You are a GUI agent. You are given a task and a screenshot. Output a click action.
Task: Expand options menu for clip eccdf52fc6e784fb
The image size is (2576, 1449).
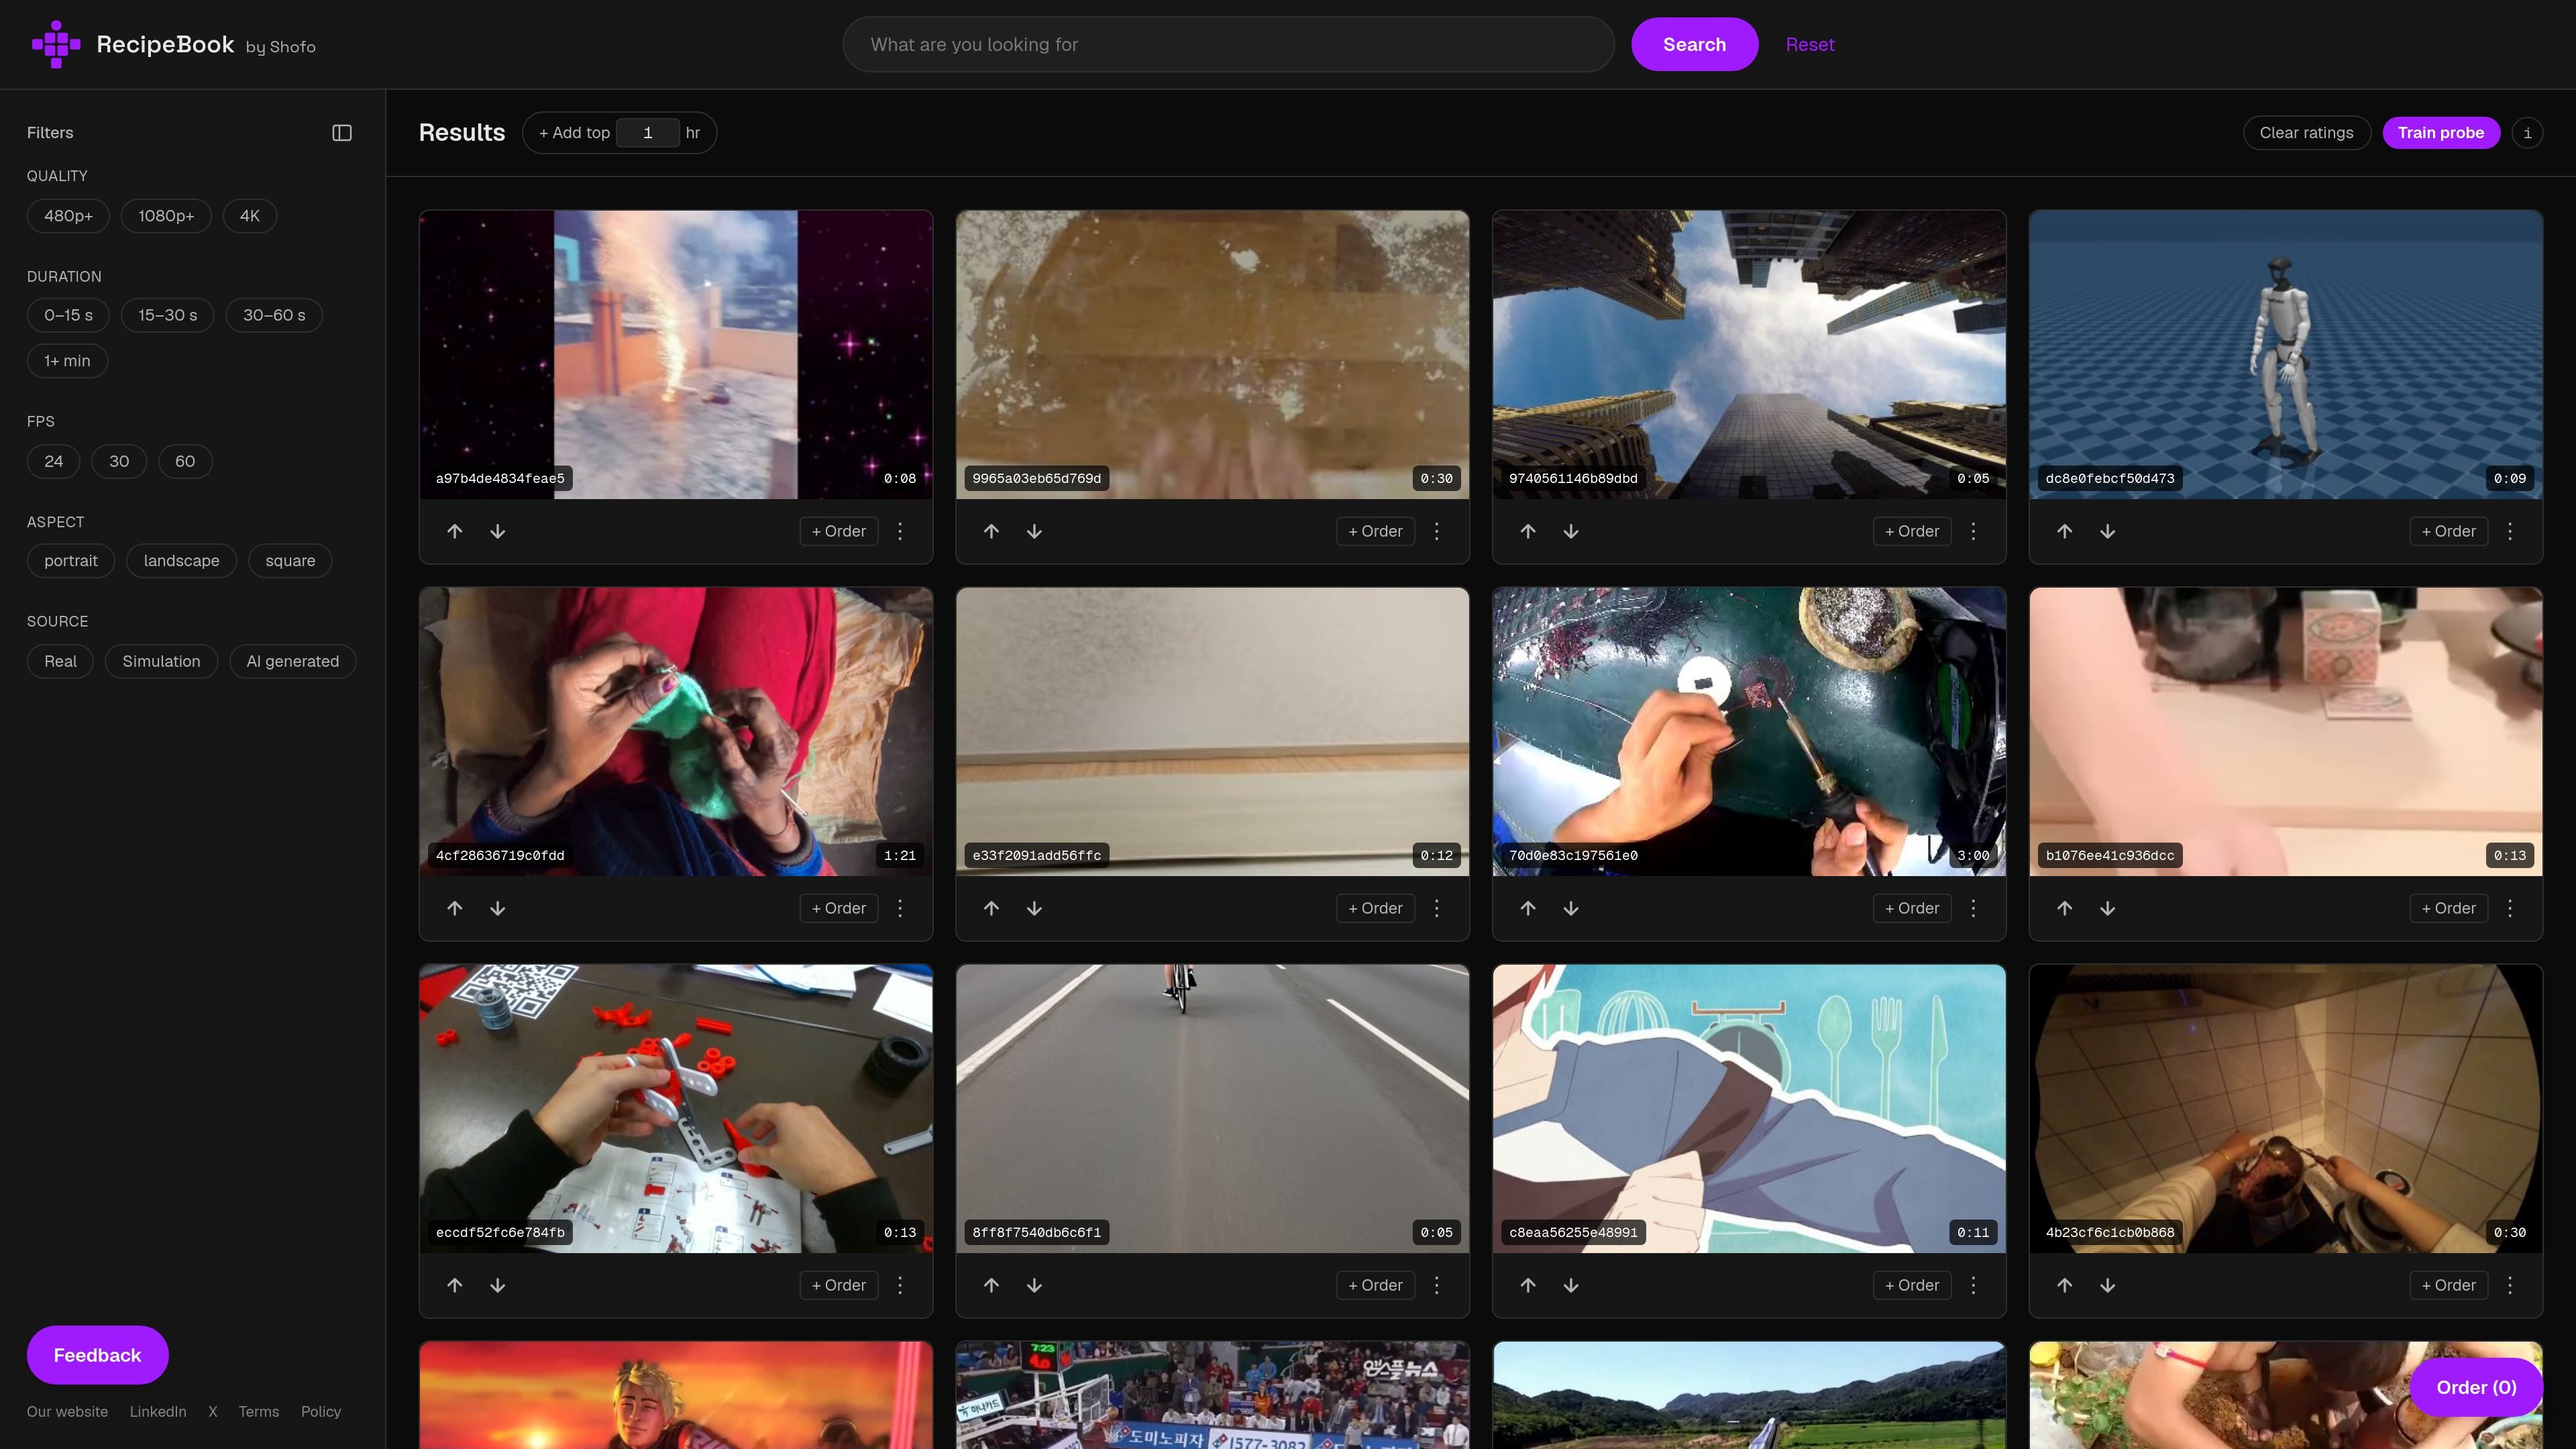coord(900,1285)
